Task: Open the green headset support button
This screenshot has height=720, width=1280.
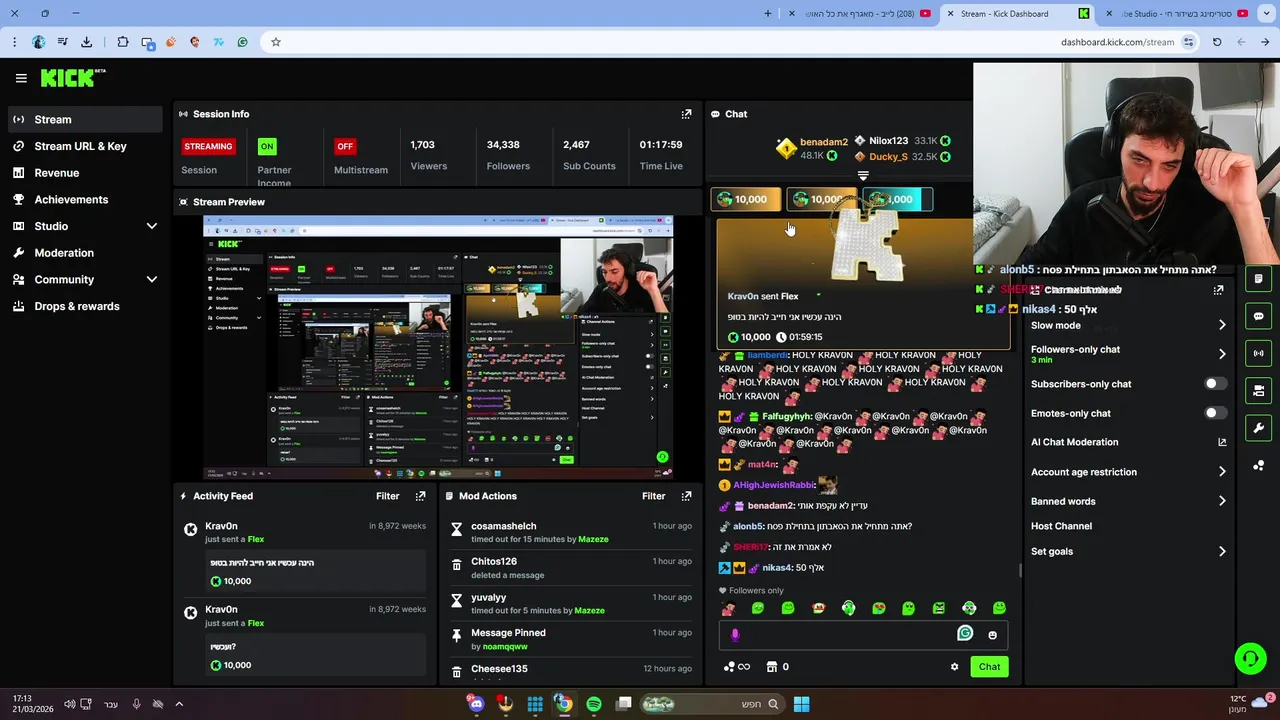Action: tap(1250, 658)
